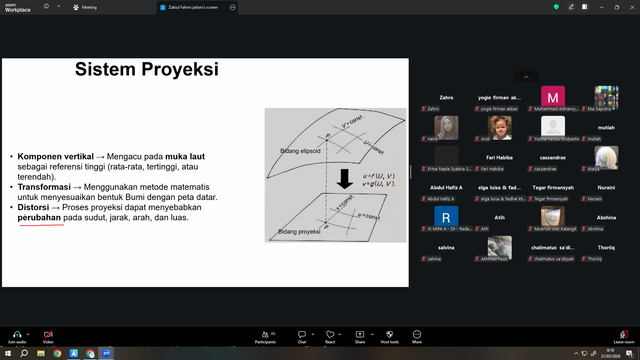Select Tegar firmansyah's participant tile
The image size is (640, 360).
pyautogui.click(x=553, y=188)
